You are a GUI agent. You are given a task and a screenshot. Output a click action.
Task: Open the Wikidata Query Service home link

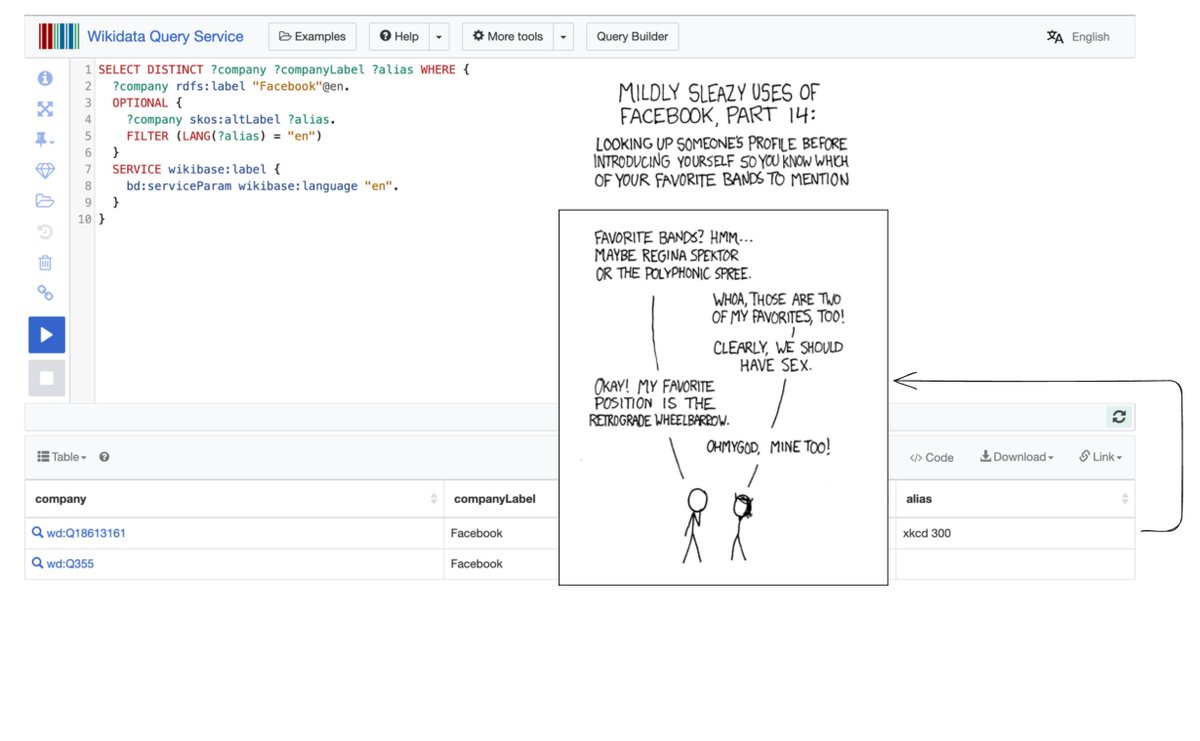pos(165,36)
